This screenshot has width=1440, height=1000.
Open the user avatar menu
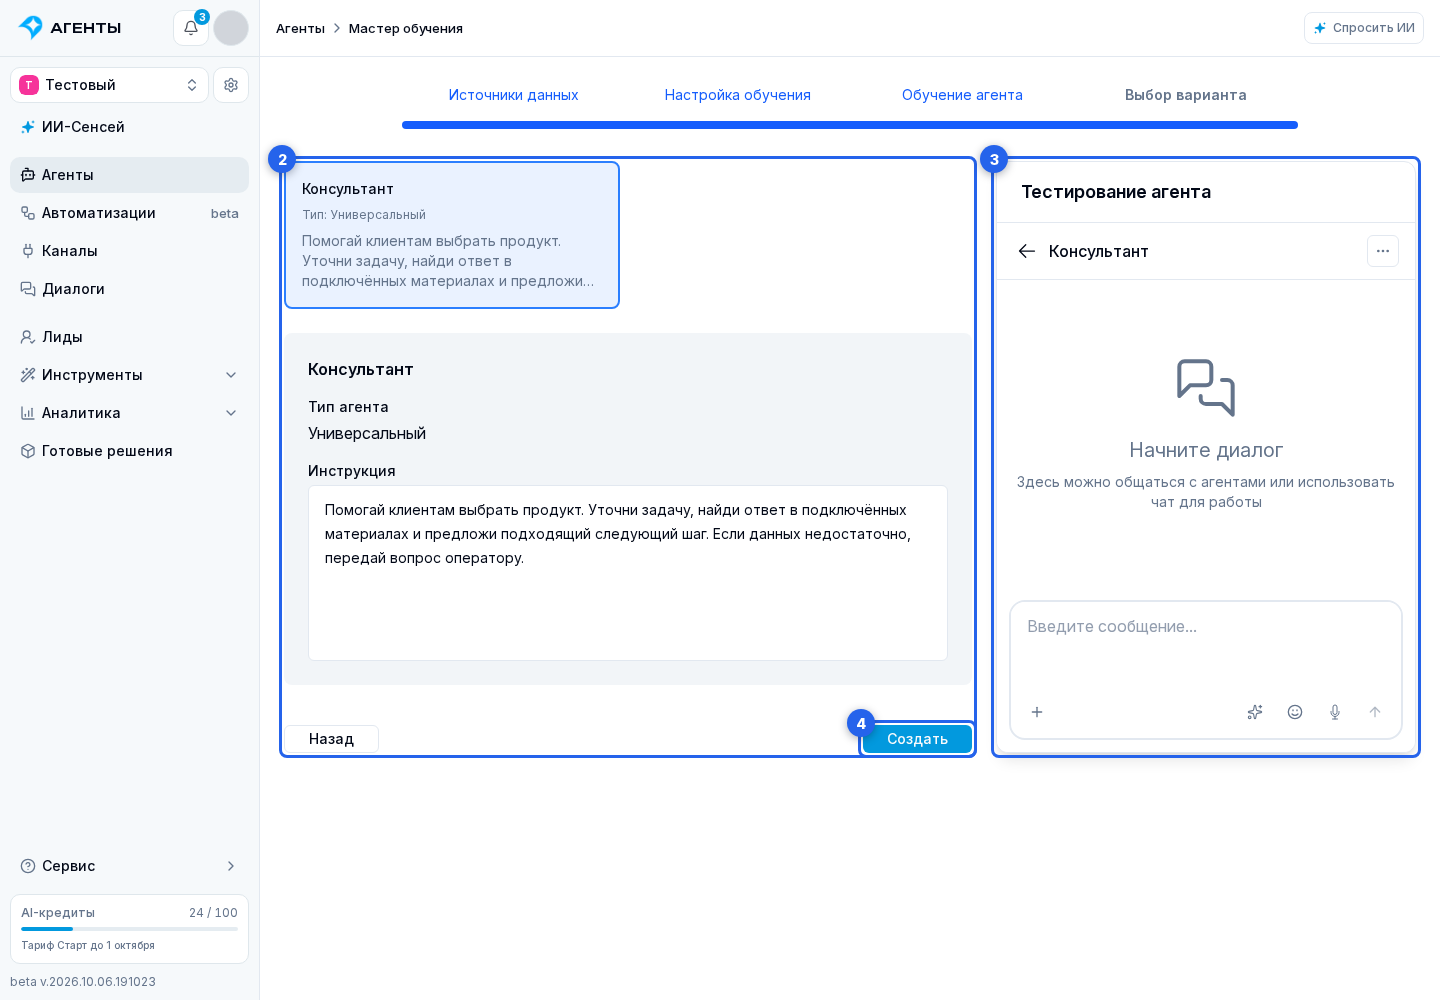click(x=231, y=28)
